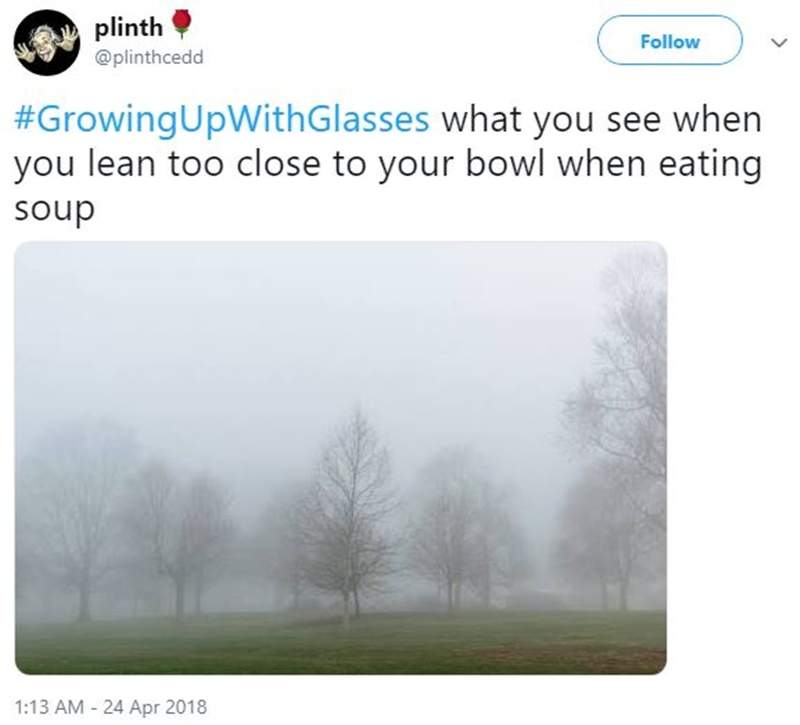Click the word soup in tweet
This screenshot has height=725, width=800.
pyautogui.click(x=55, y=209)
